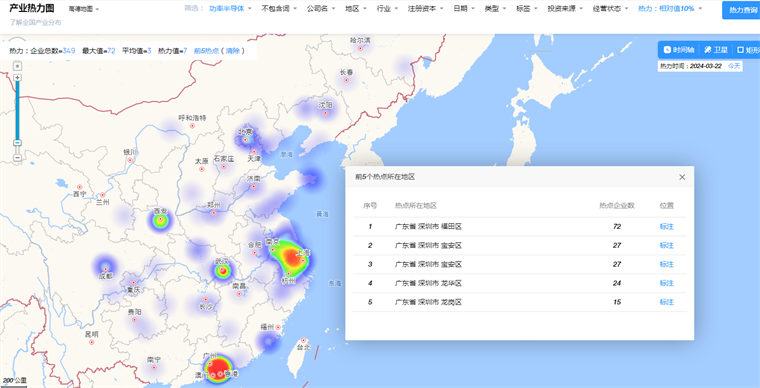Open the 经营状态 filter dropdown

610,9
